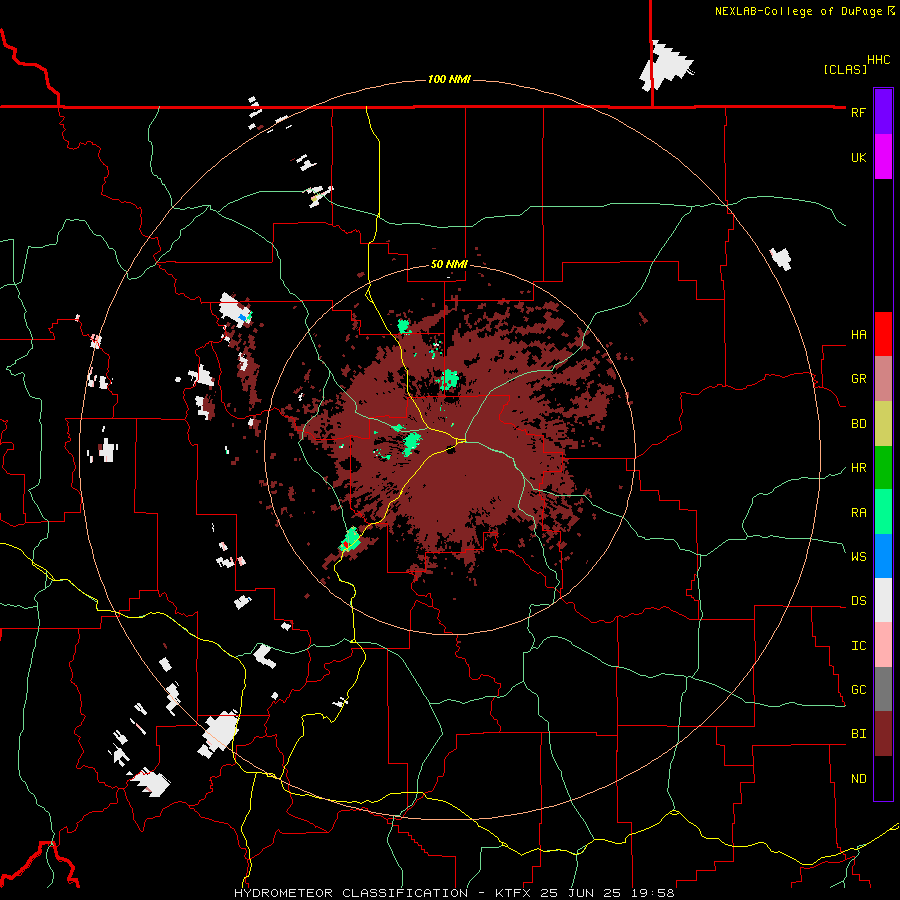Image resolution: width=900 pixels, height=900 pixels.
Task: Click the Hydrometeor Classification KTFX timestamp caption
Action: (454, 893)
